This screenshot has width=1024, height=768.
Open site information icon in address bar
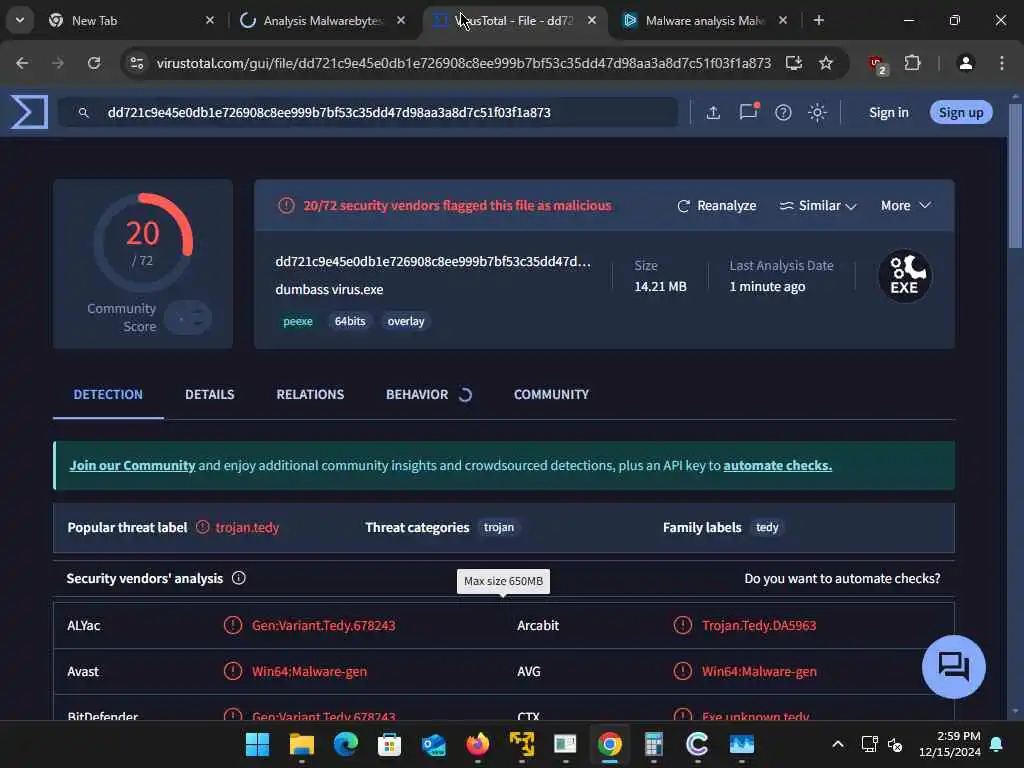click(x=136, y=63)
